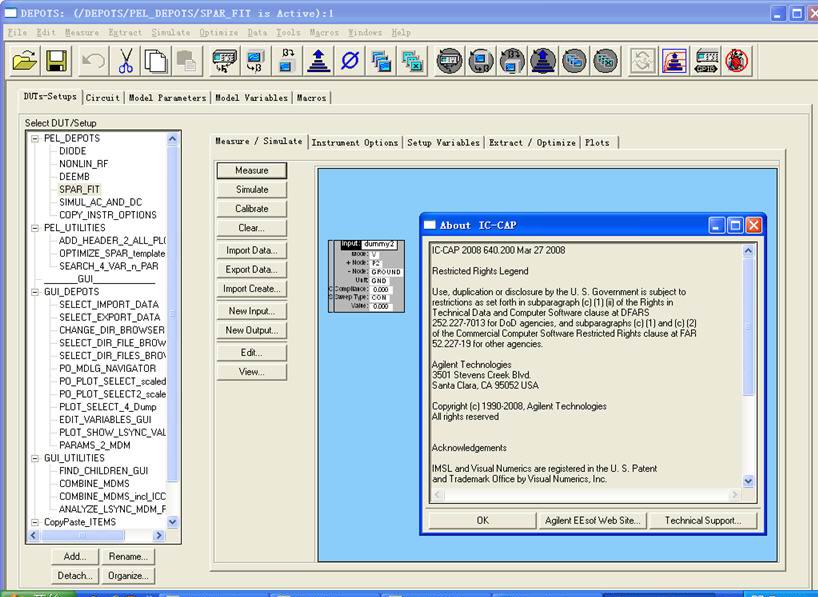Click the round pyramid optimize-all icon
The image size is (818, 597).
tap(543, 61)
